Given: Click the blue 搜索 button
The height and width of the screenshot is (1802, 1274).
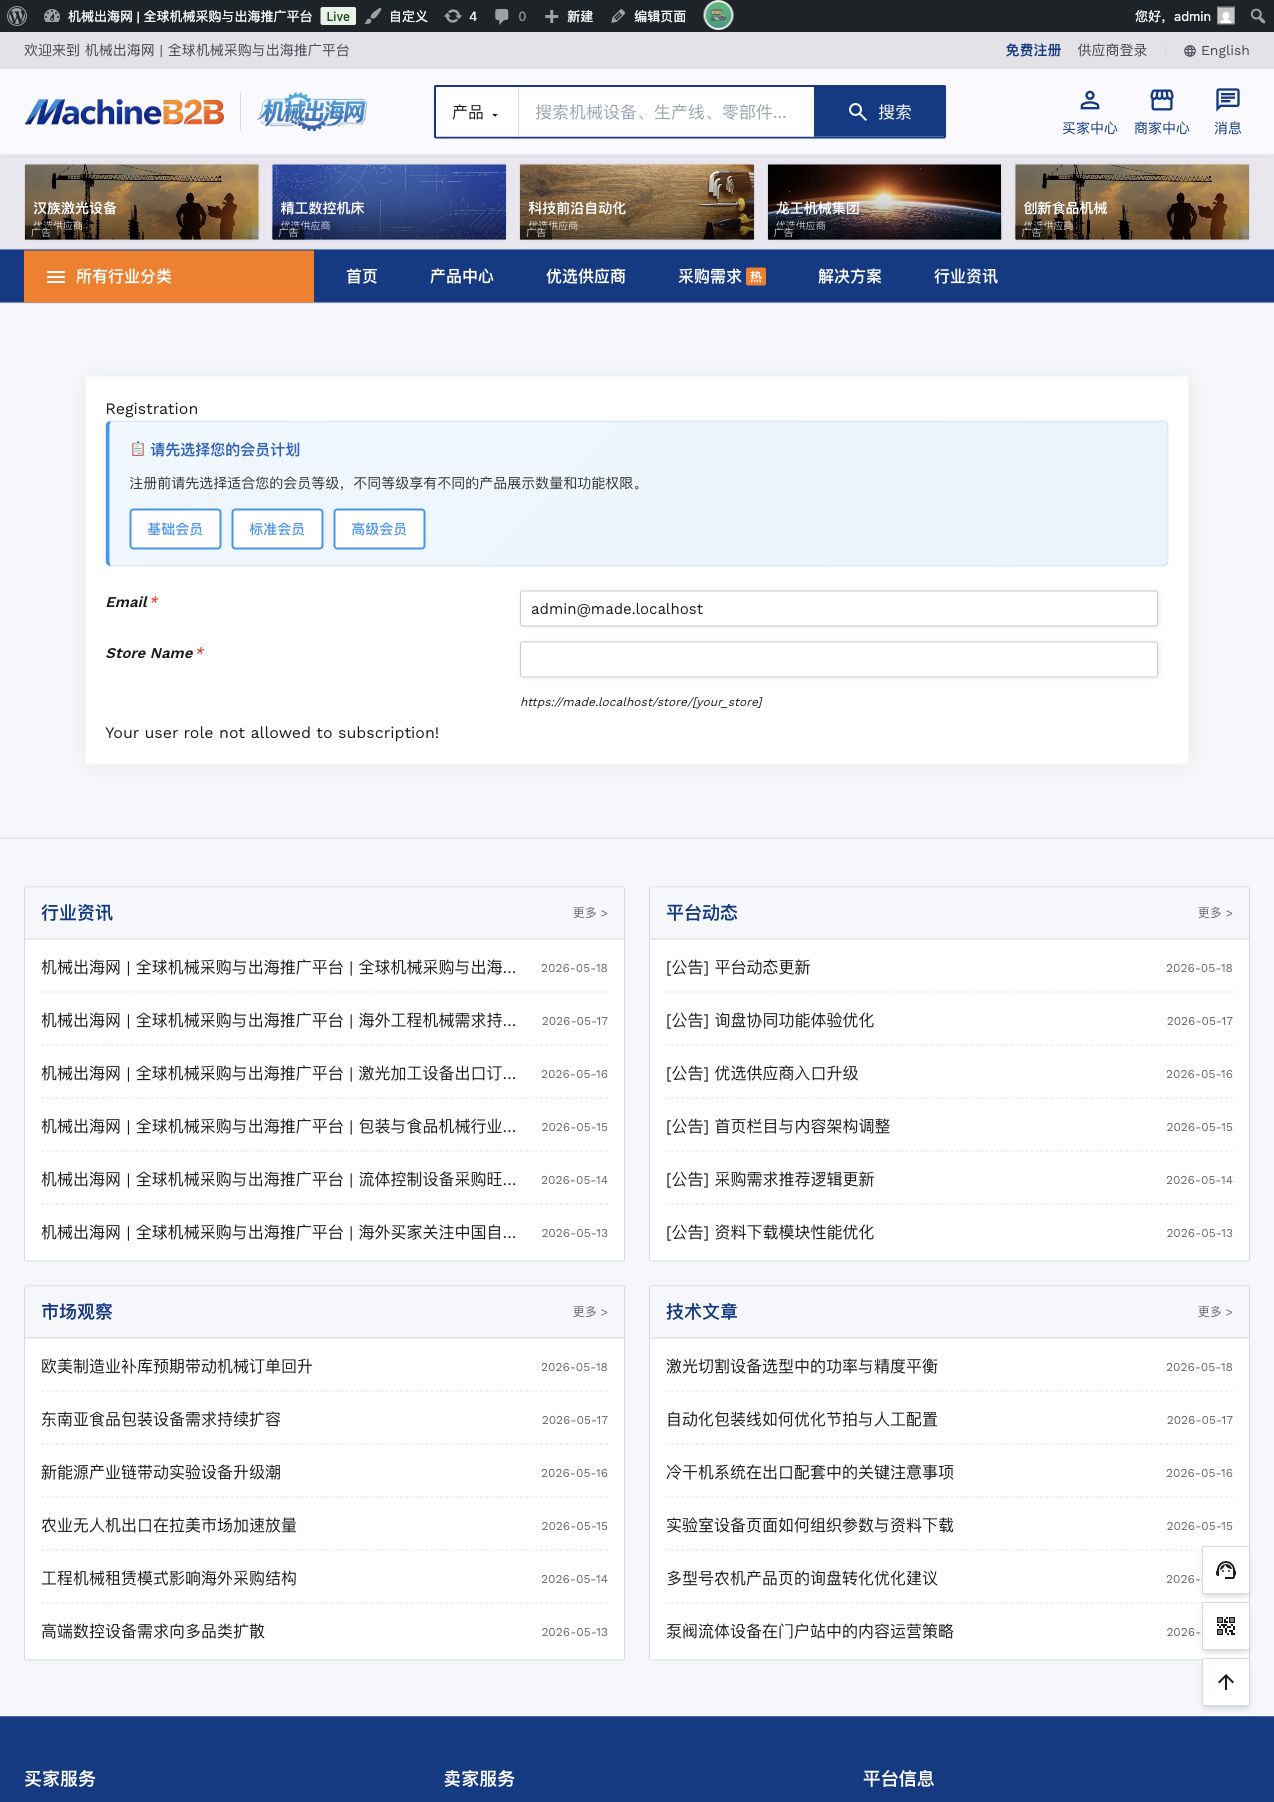Looking at the screenshot, I should [879, 112].
